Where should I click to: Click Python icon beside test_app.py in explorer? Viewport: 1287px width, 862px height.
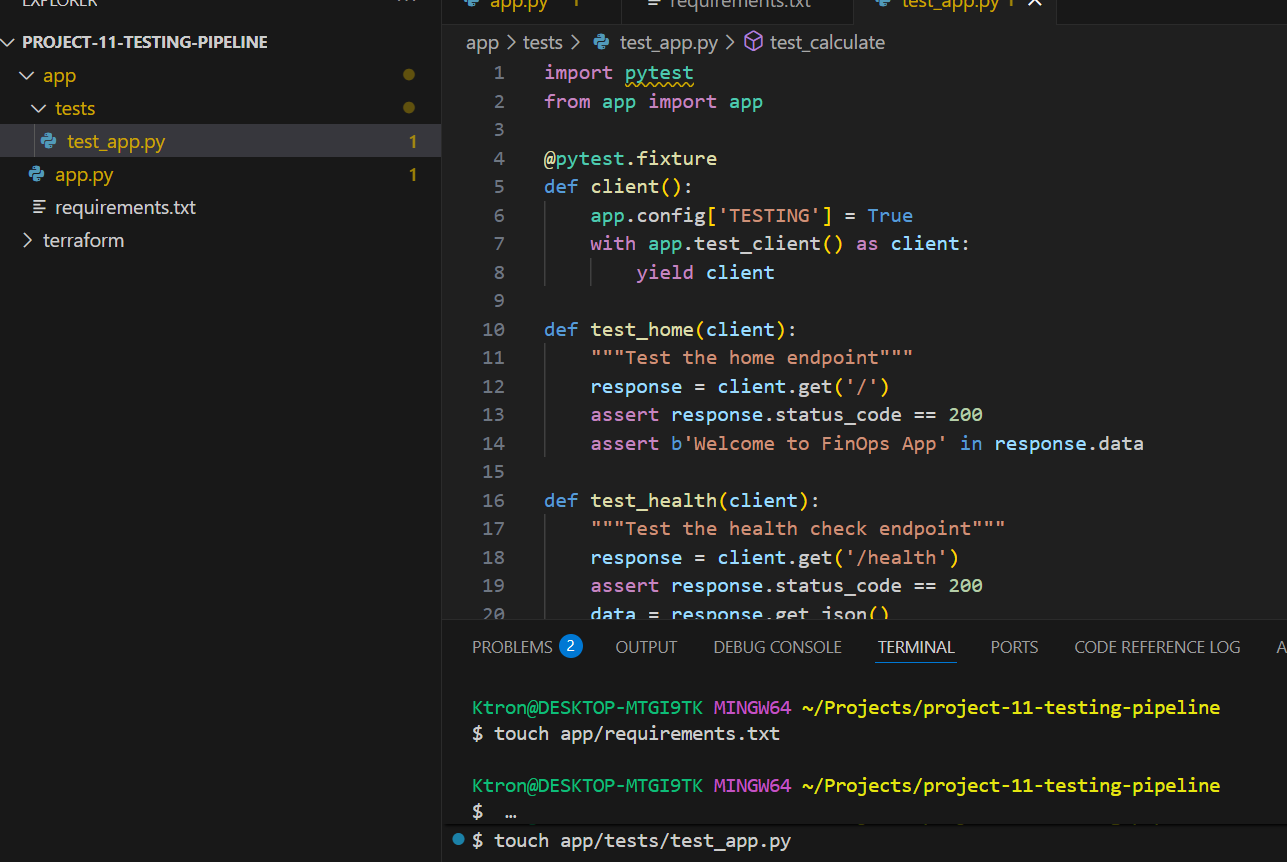[x=48, y=142]
